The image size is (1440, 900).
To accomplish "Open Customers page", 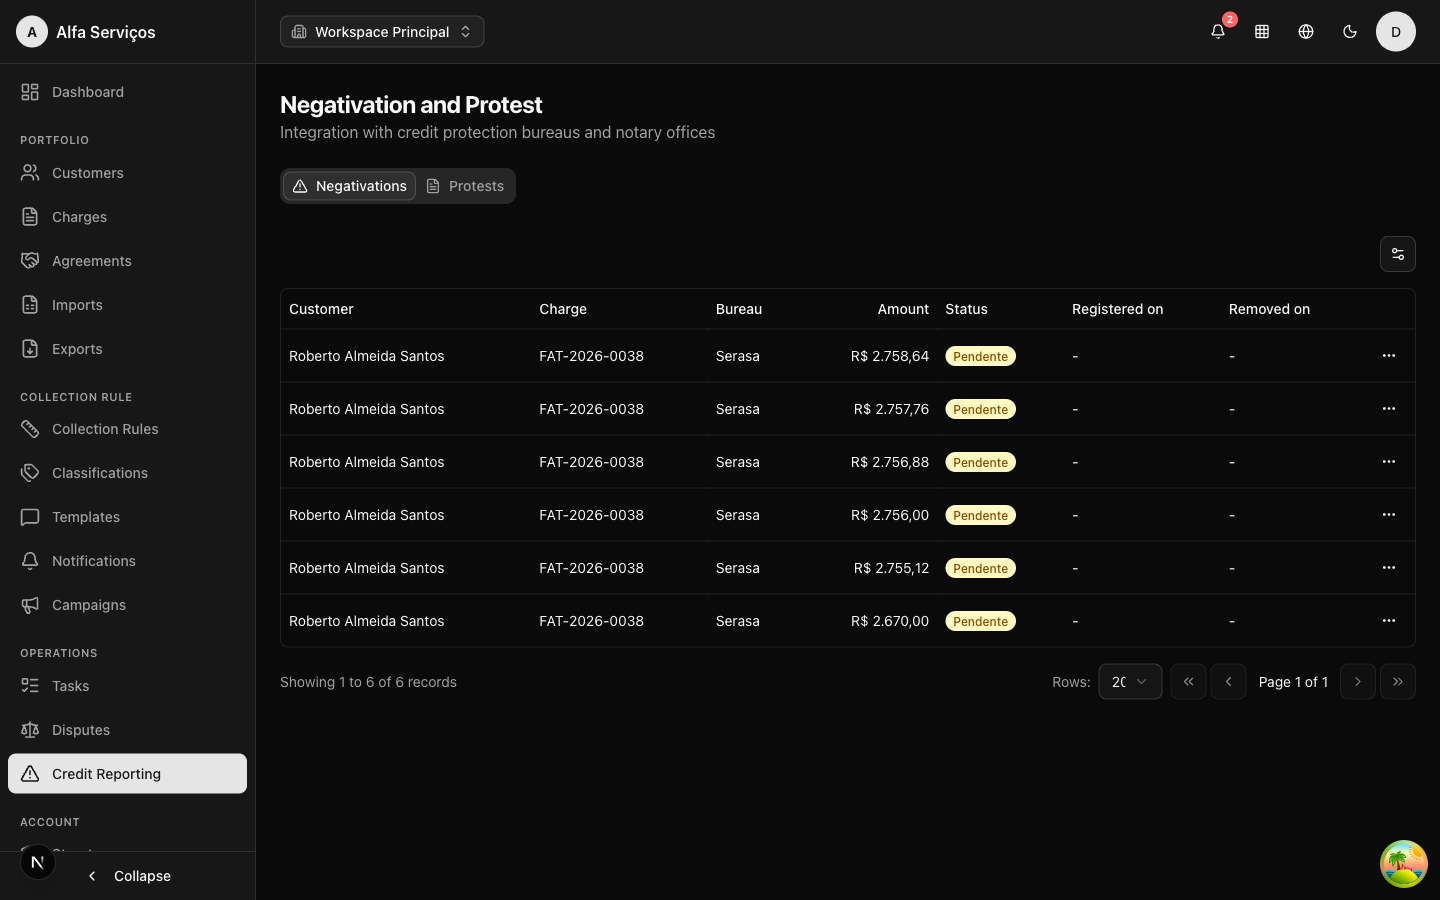I will pos(127,173).
